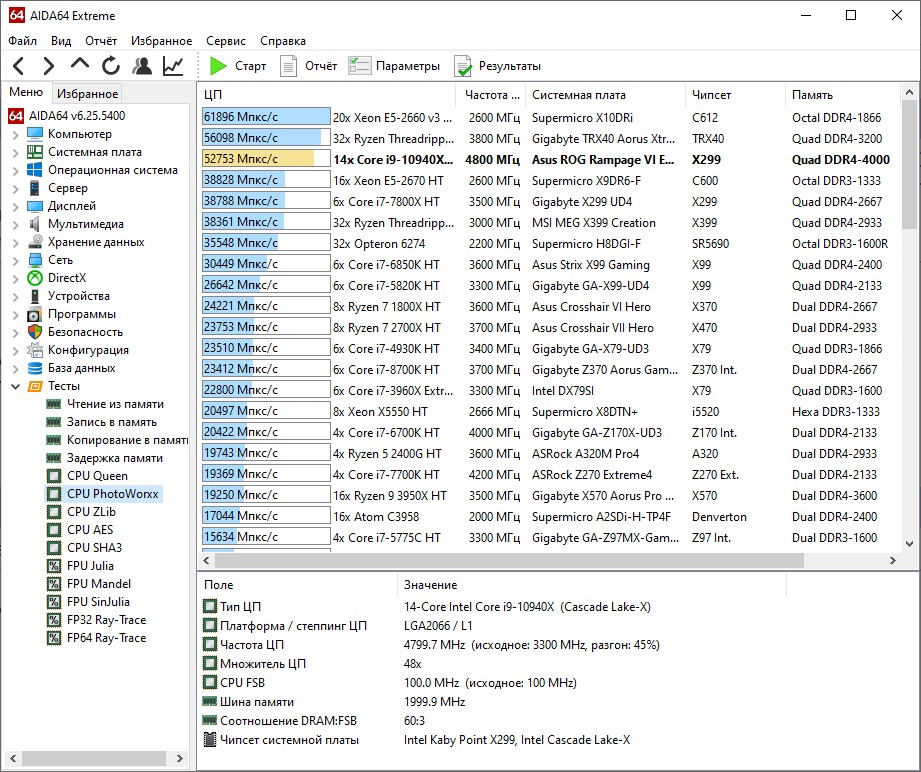Open the Задержка памяти test

pyautogui.click(x=115, y=458)
